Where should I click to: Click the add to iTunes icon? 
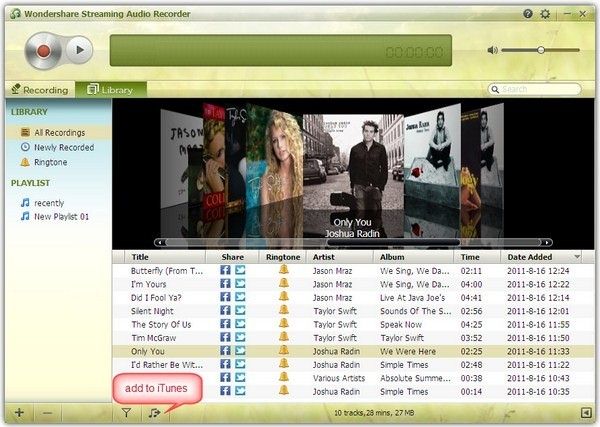(x=155, y=413)
